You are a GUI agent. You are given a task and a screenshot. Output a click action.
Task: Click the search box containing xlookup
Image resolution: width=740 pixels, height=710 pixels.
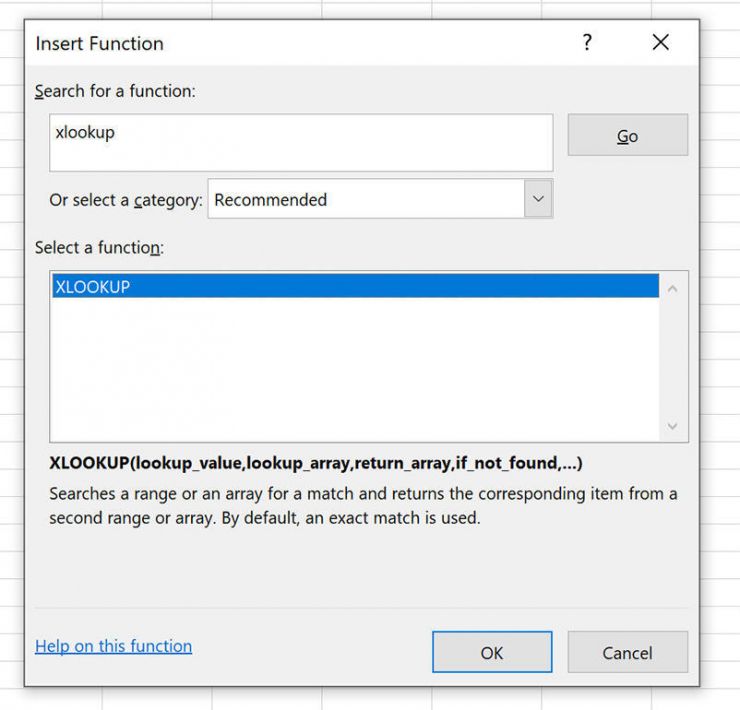pyautogui.click(x=300, y=142)
